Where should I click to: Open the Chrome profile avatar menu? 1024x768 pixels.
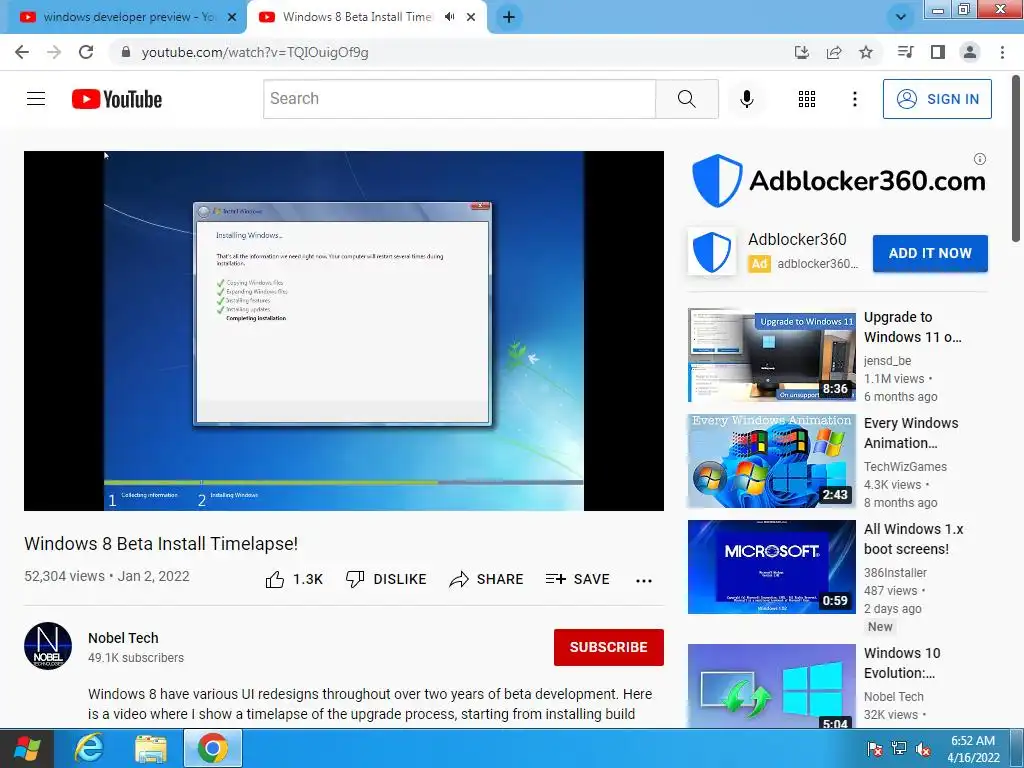[970, 52]
